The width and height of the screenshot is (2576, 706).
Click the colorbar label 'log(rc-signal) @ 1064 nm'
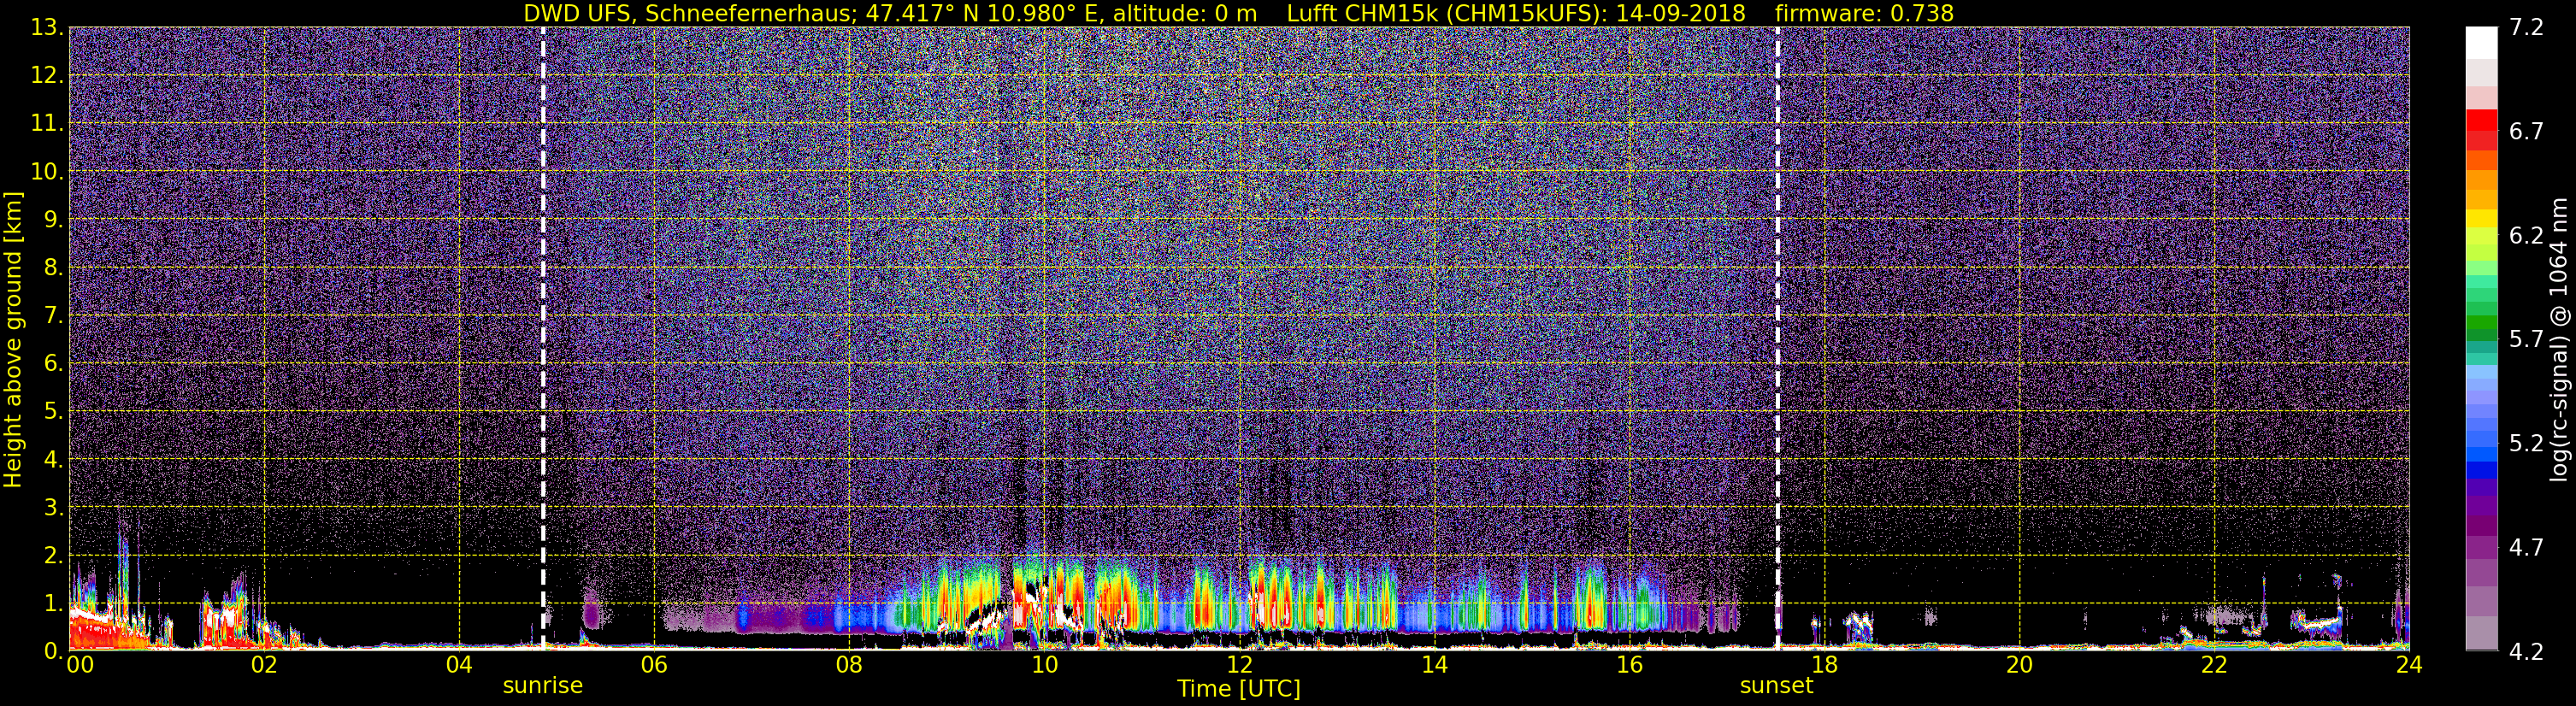[2557, 340]
